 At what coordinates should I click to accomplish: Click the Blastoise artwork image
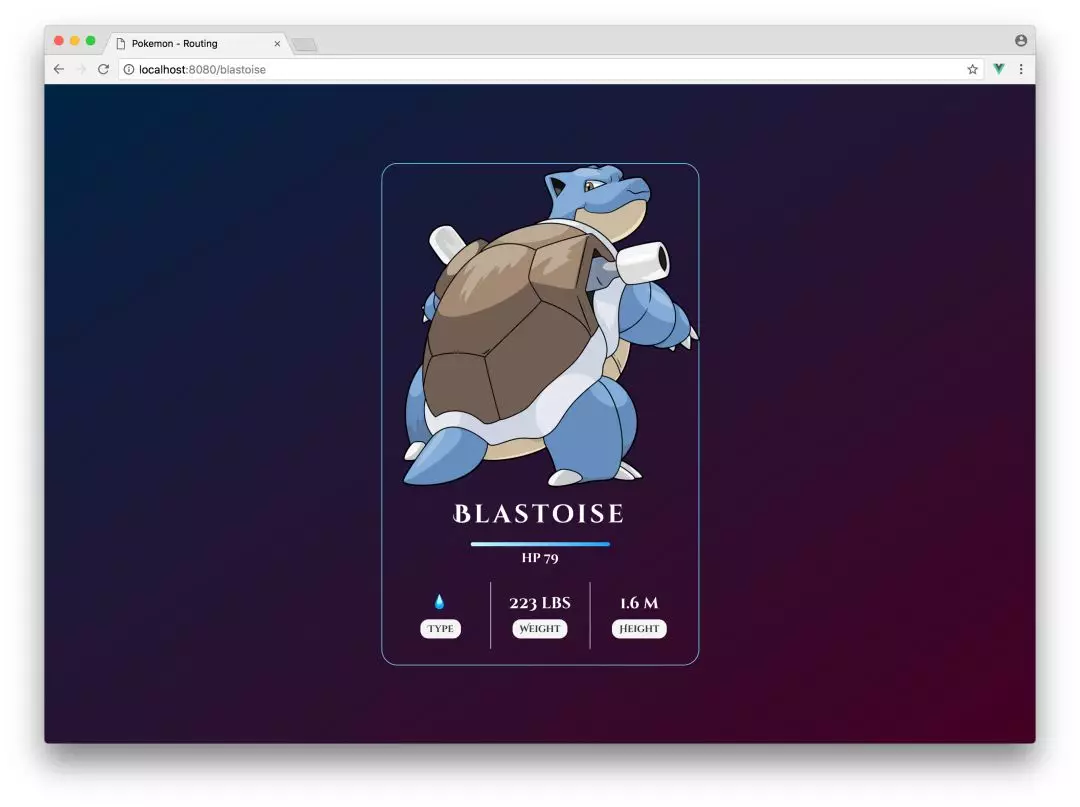coord(550,326)
